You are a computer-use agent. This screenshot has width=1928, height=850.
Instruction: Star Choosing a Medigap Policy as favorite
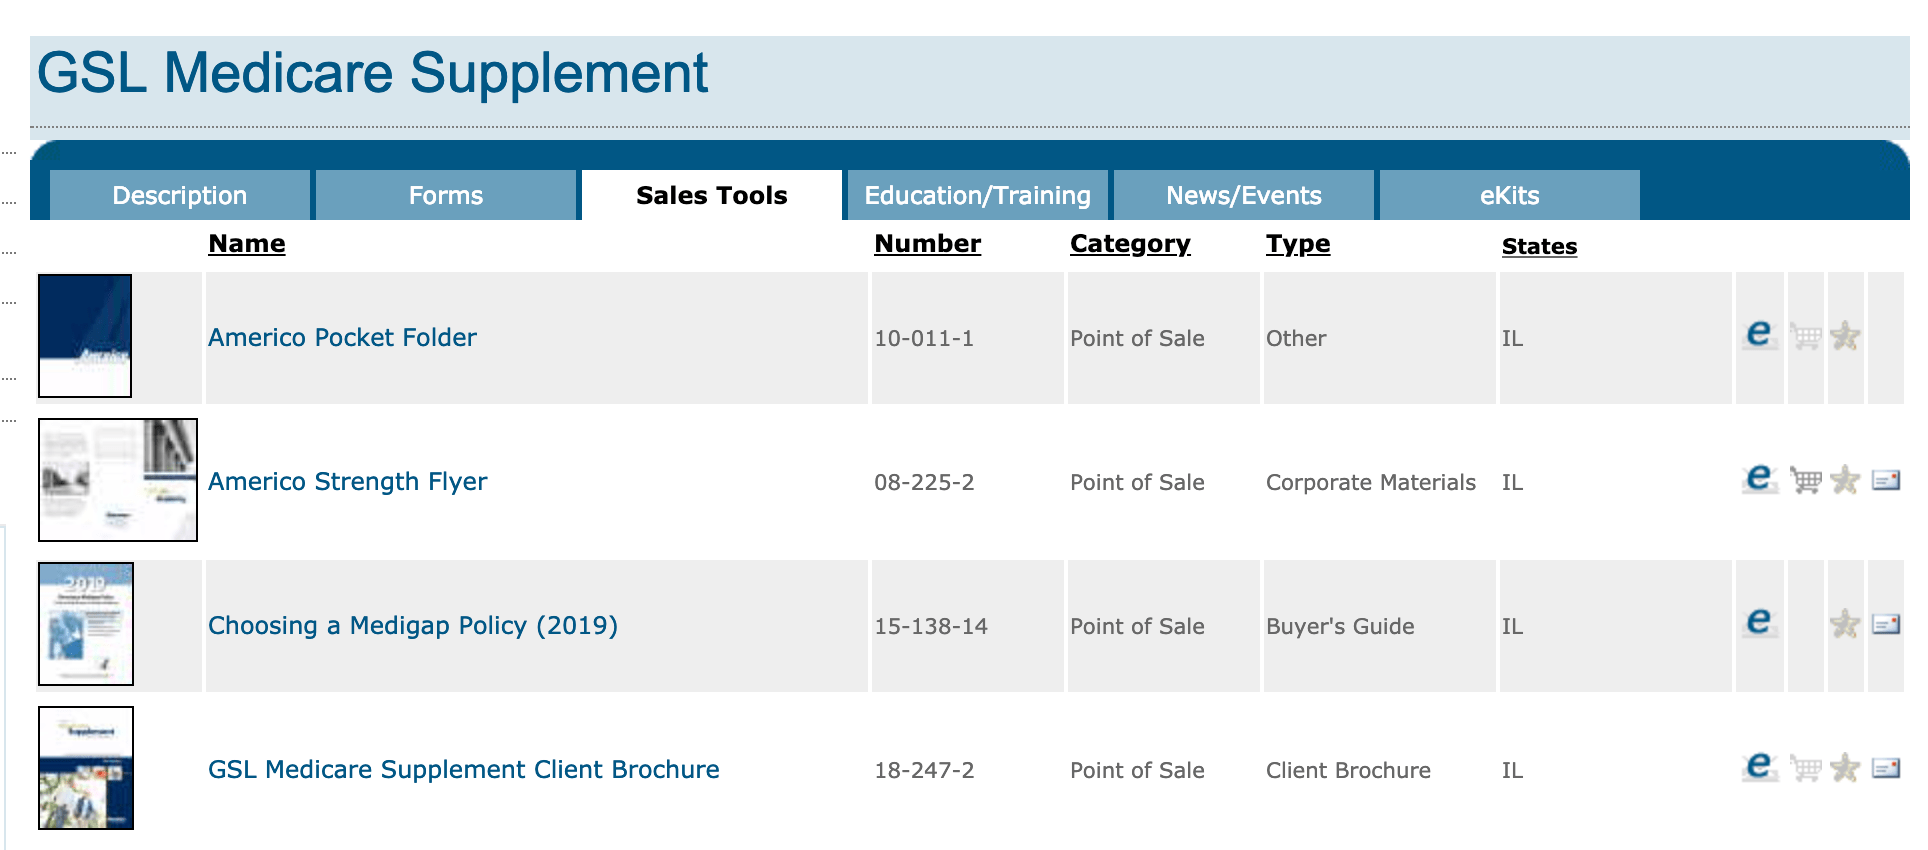click(x=1845, y=624)
